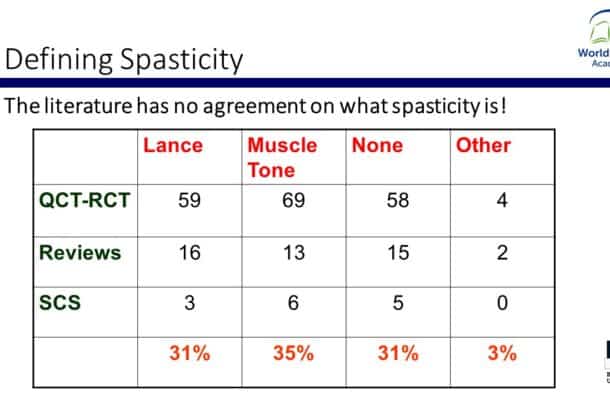Click the green 'QCT-RCT' row label
Viewport: 610px width, 400px height.
[x=84, y=201]
